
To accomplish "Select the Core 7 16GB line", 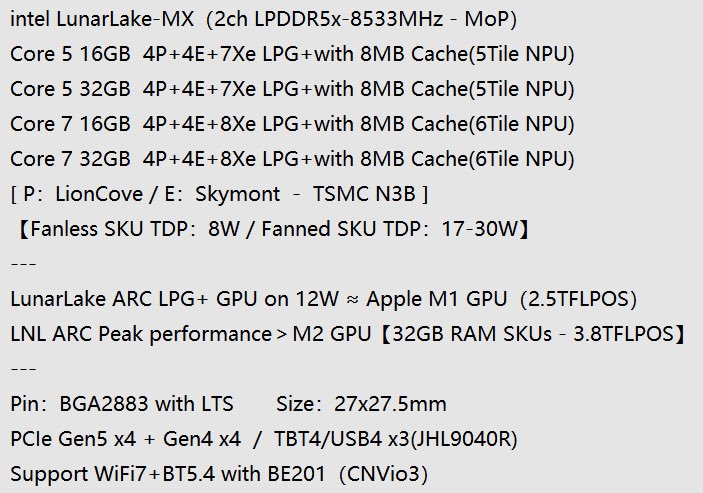I will tap(292, 124).
